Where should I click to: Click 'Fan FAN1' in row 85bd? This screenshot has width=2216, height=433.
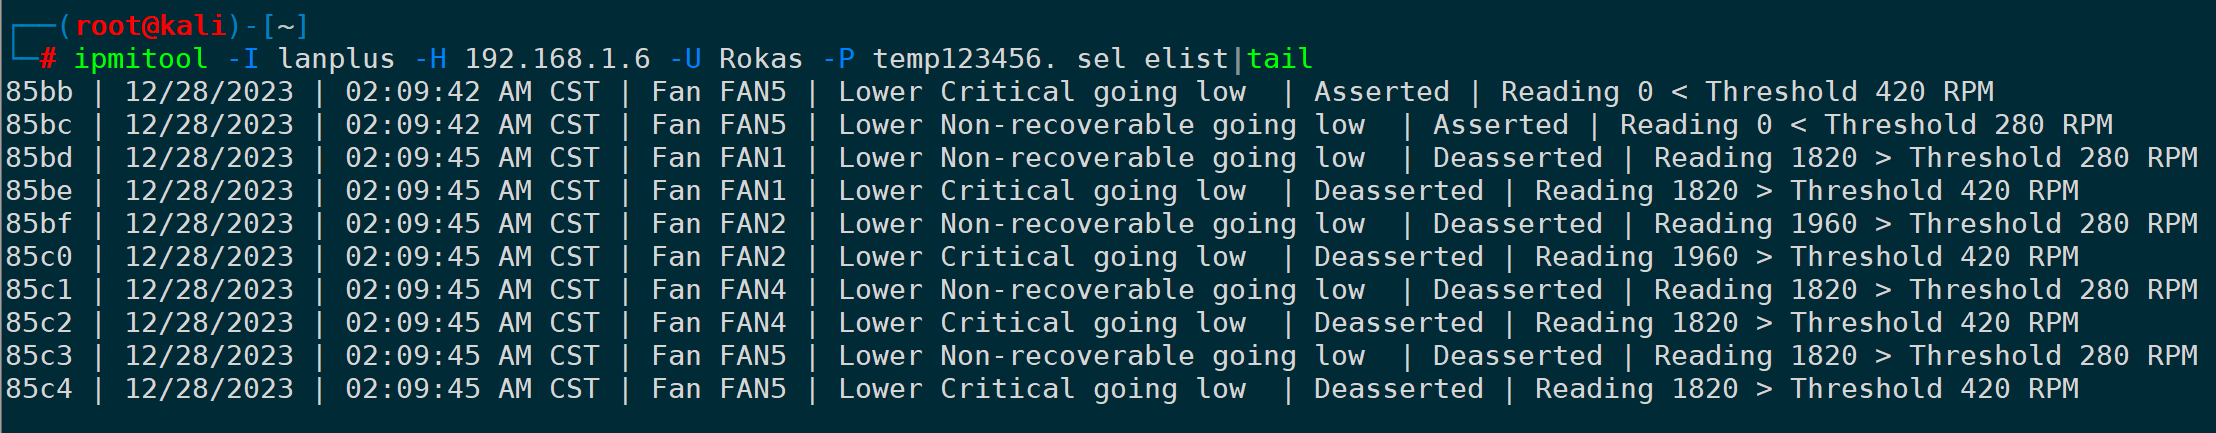click(x=719, y=158)
